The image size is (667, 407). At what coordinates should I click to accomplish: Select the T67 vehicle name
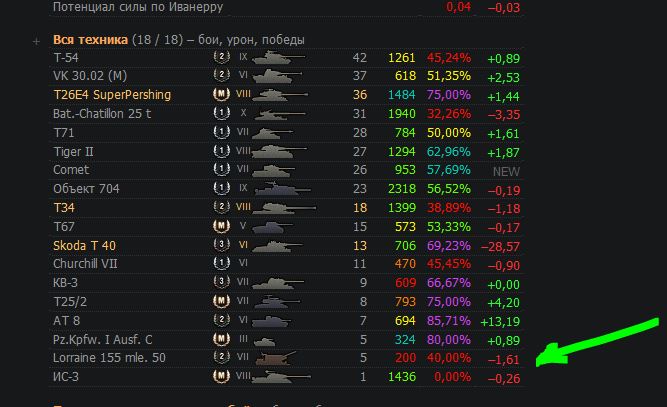64,227
